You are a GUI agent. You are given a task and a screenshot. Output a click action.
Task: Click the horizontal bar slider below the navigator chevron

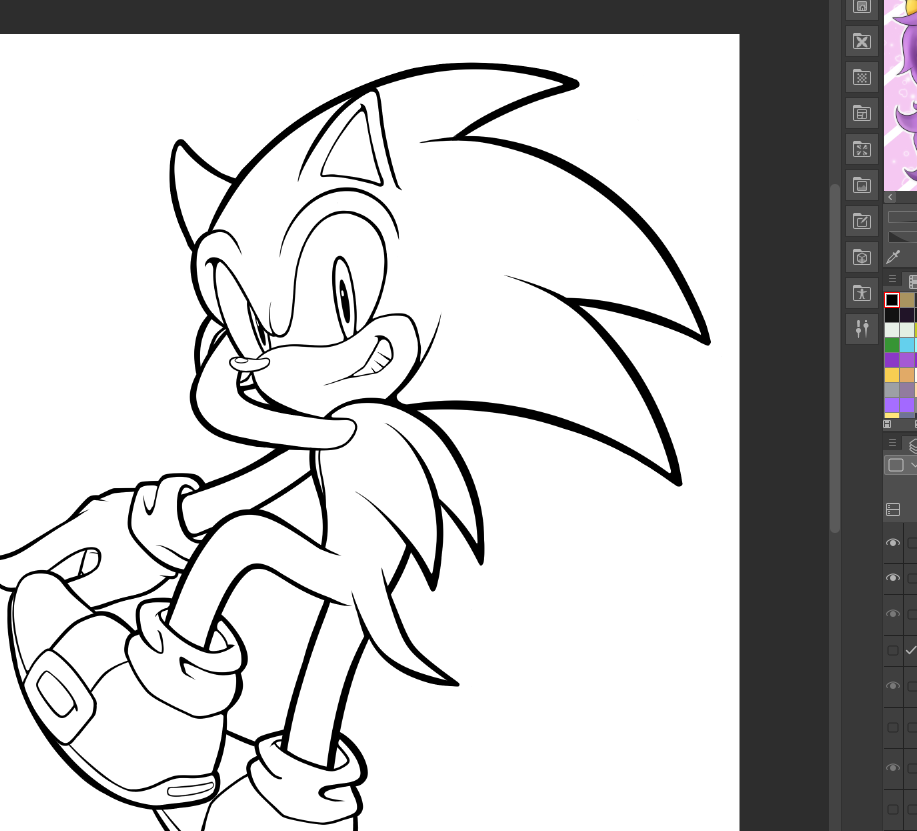tap(902, 217)
